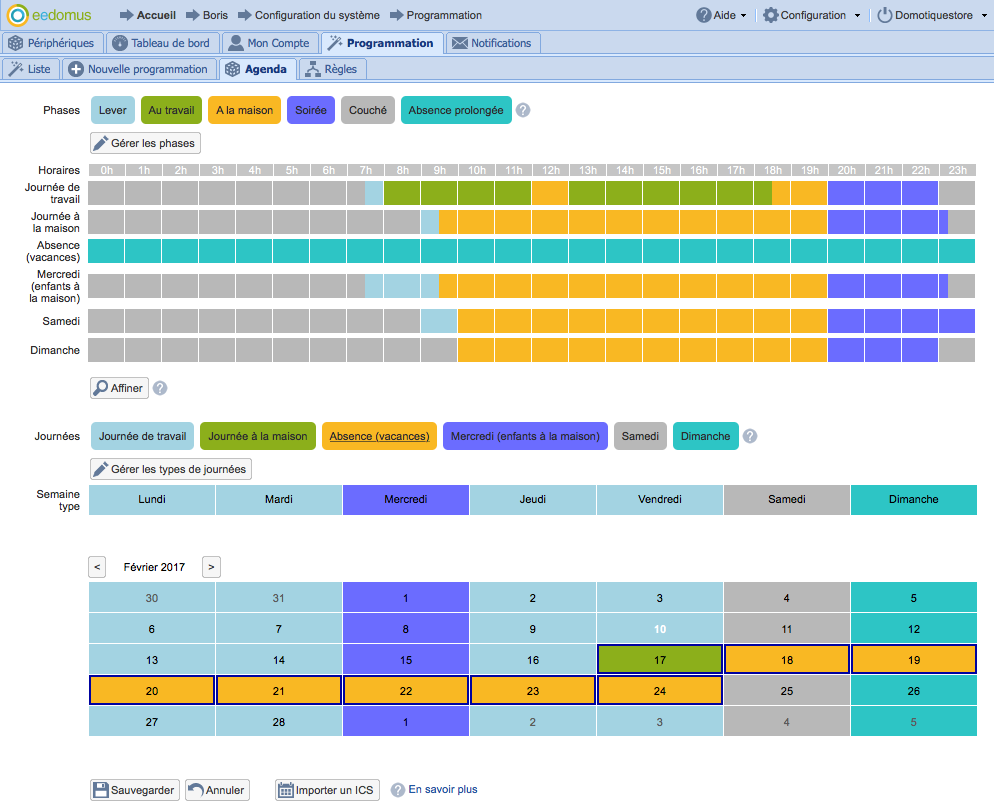Expand the Configuration dropdown menu
Viewport: 994px width, 809px height.
pyautogui.click(x=811, y=15)
